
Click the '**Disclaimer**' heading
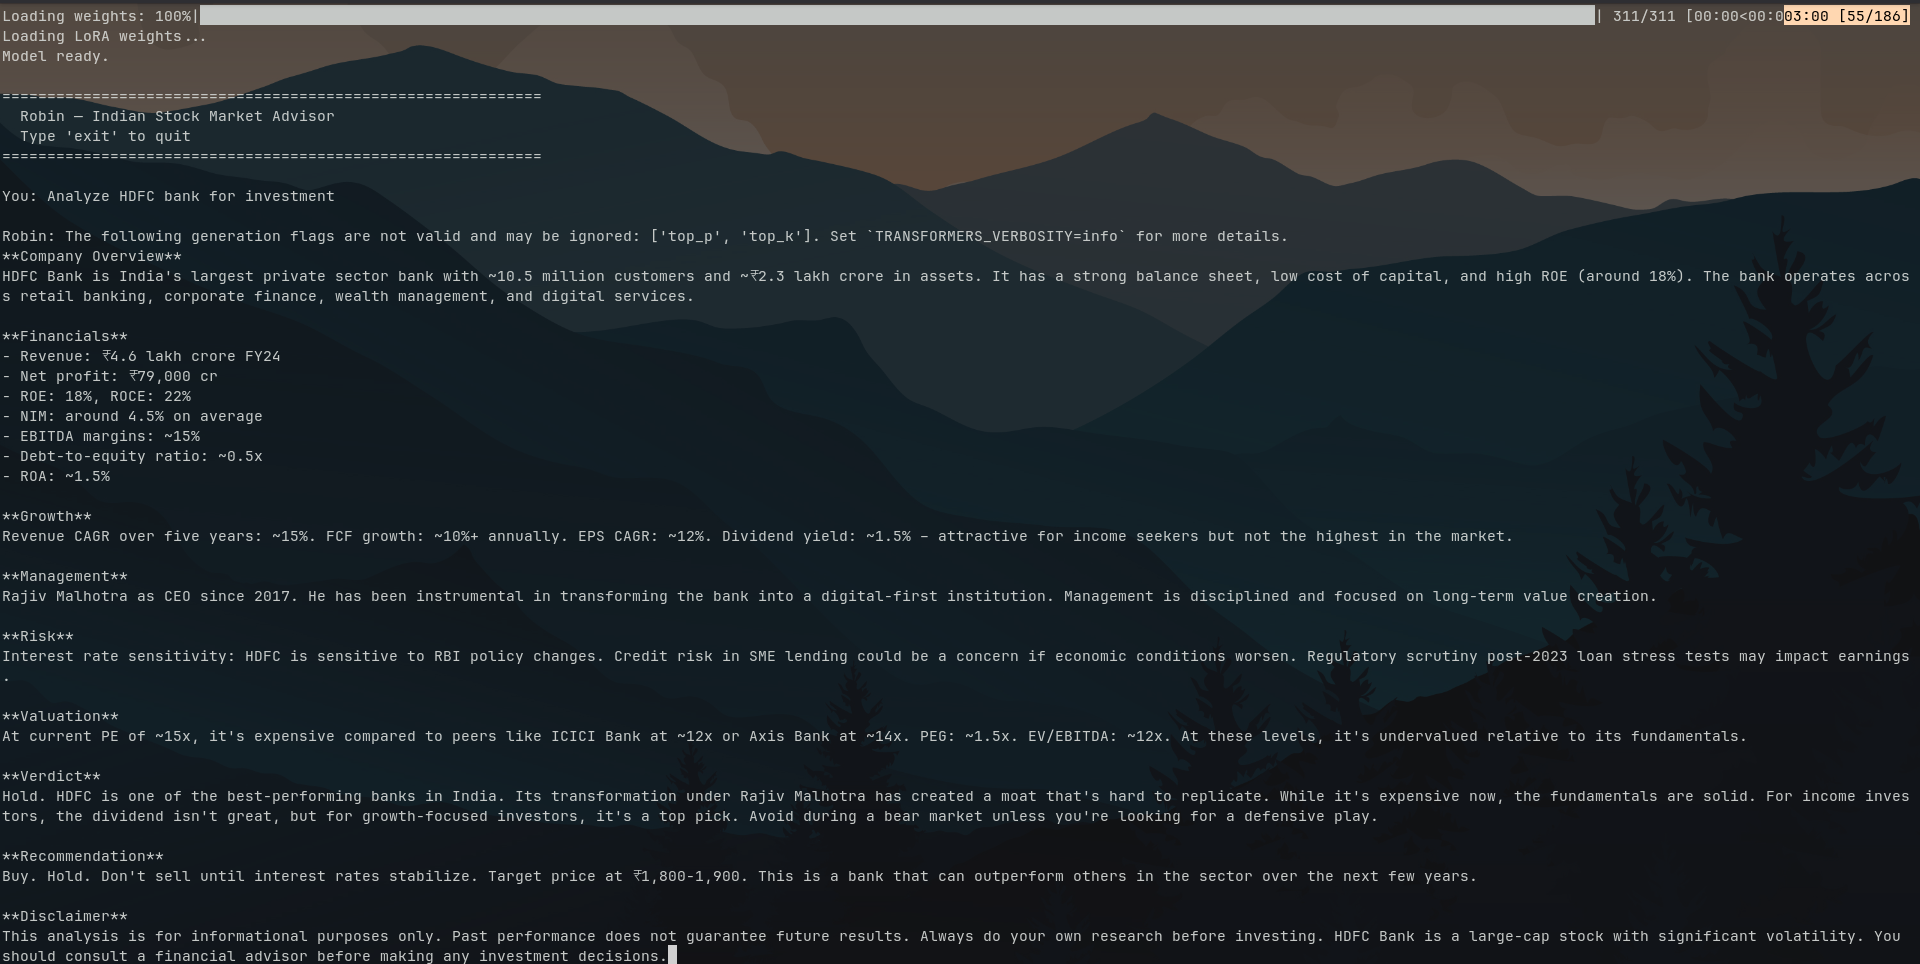pyautogui.click(x=65, y=916)
